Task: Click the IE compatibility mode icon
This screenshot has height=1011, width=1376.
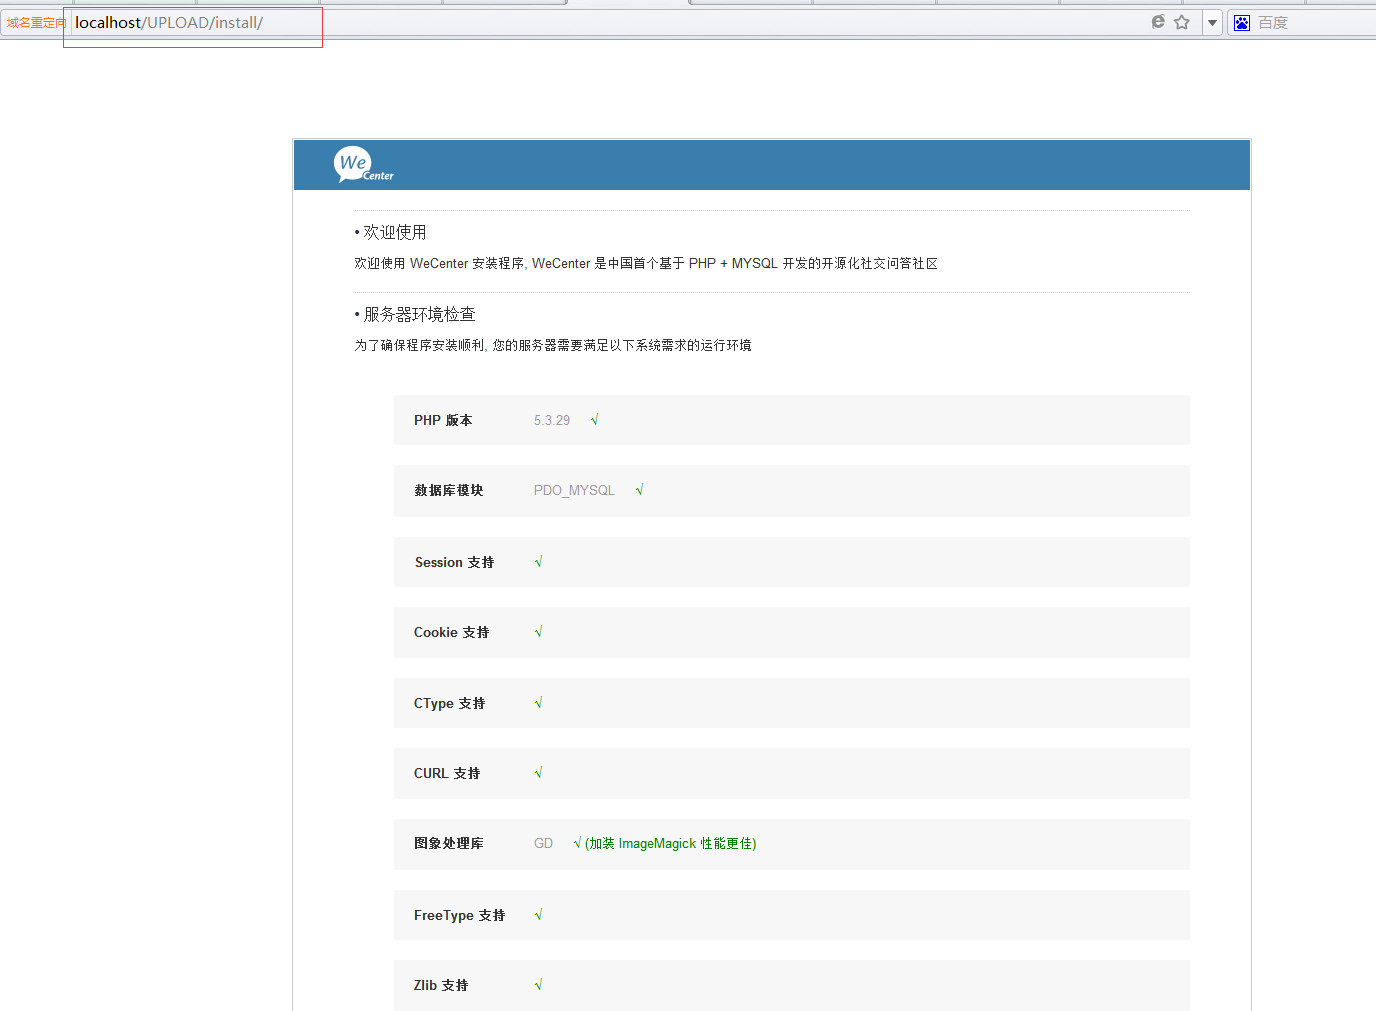Action: pyautogui.click(x=1158, y=22)
